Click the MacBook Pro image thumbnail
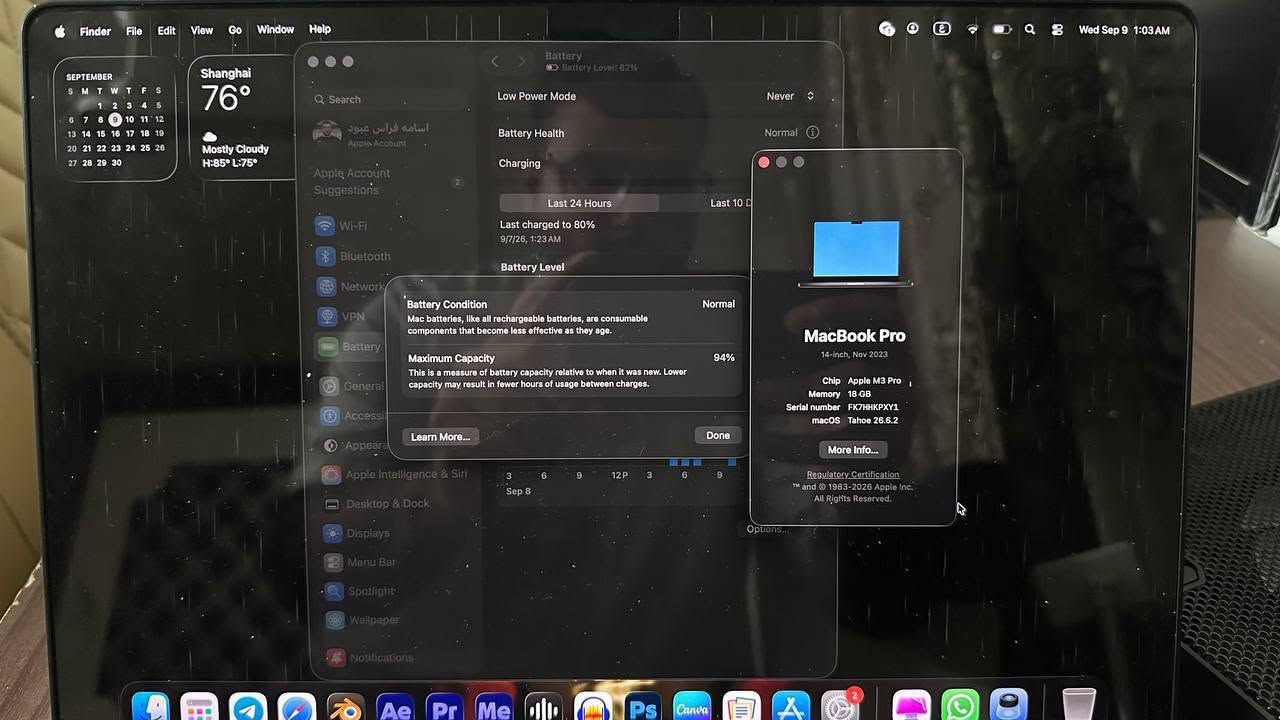 point(855,253)
